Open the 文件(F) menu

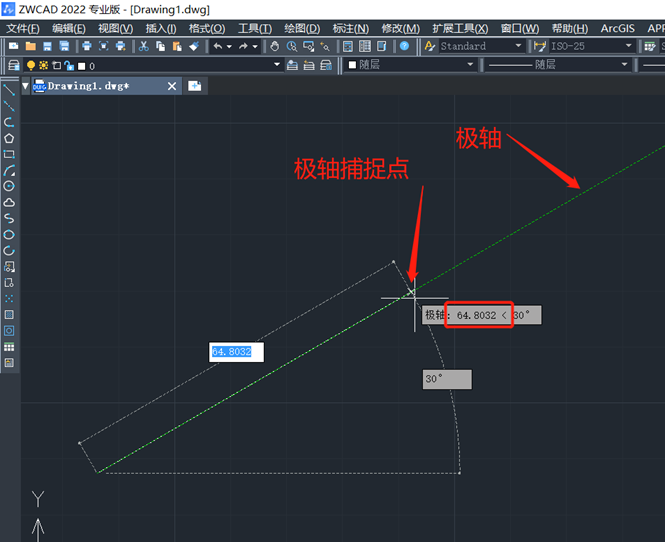click(x=23, y=28)
